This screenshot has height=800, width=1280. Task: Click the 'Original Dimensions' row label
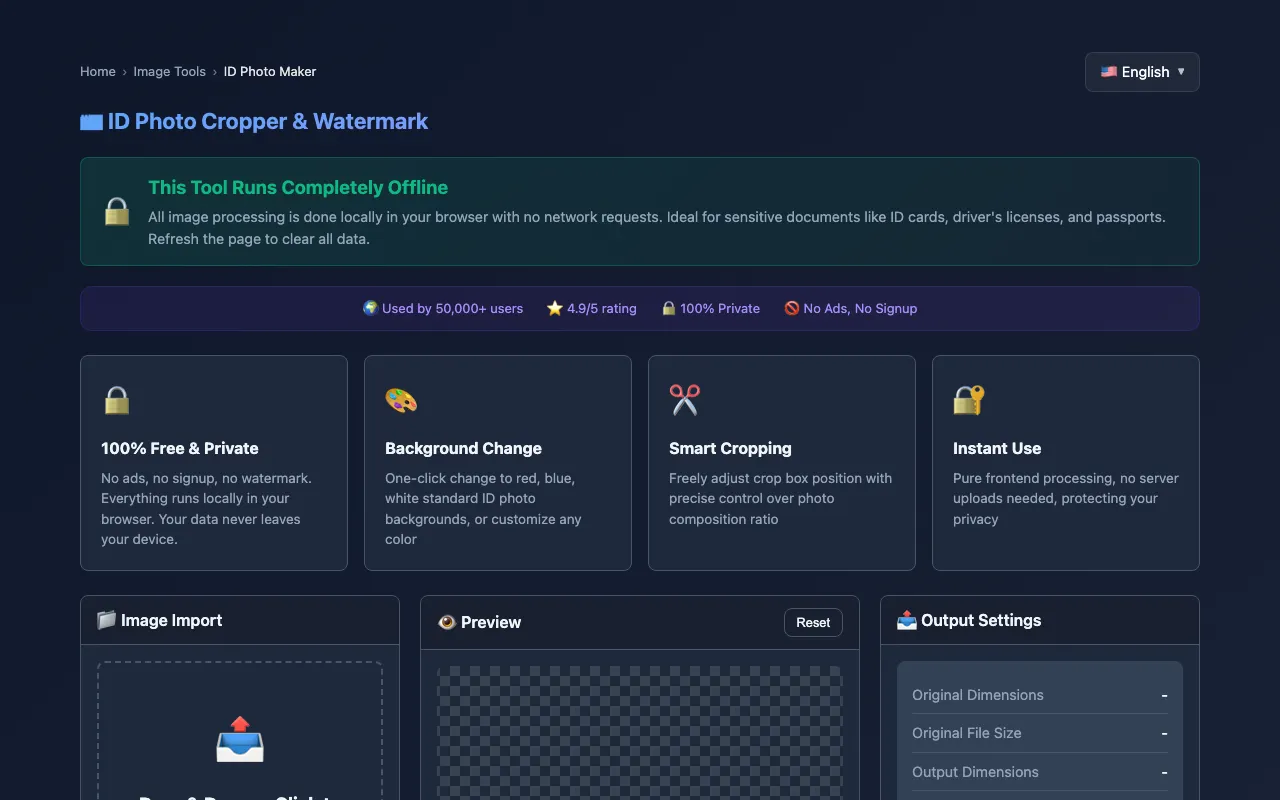click(978, 695)
